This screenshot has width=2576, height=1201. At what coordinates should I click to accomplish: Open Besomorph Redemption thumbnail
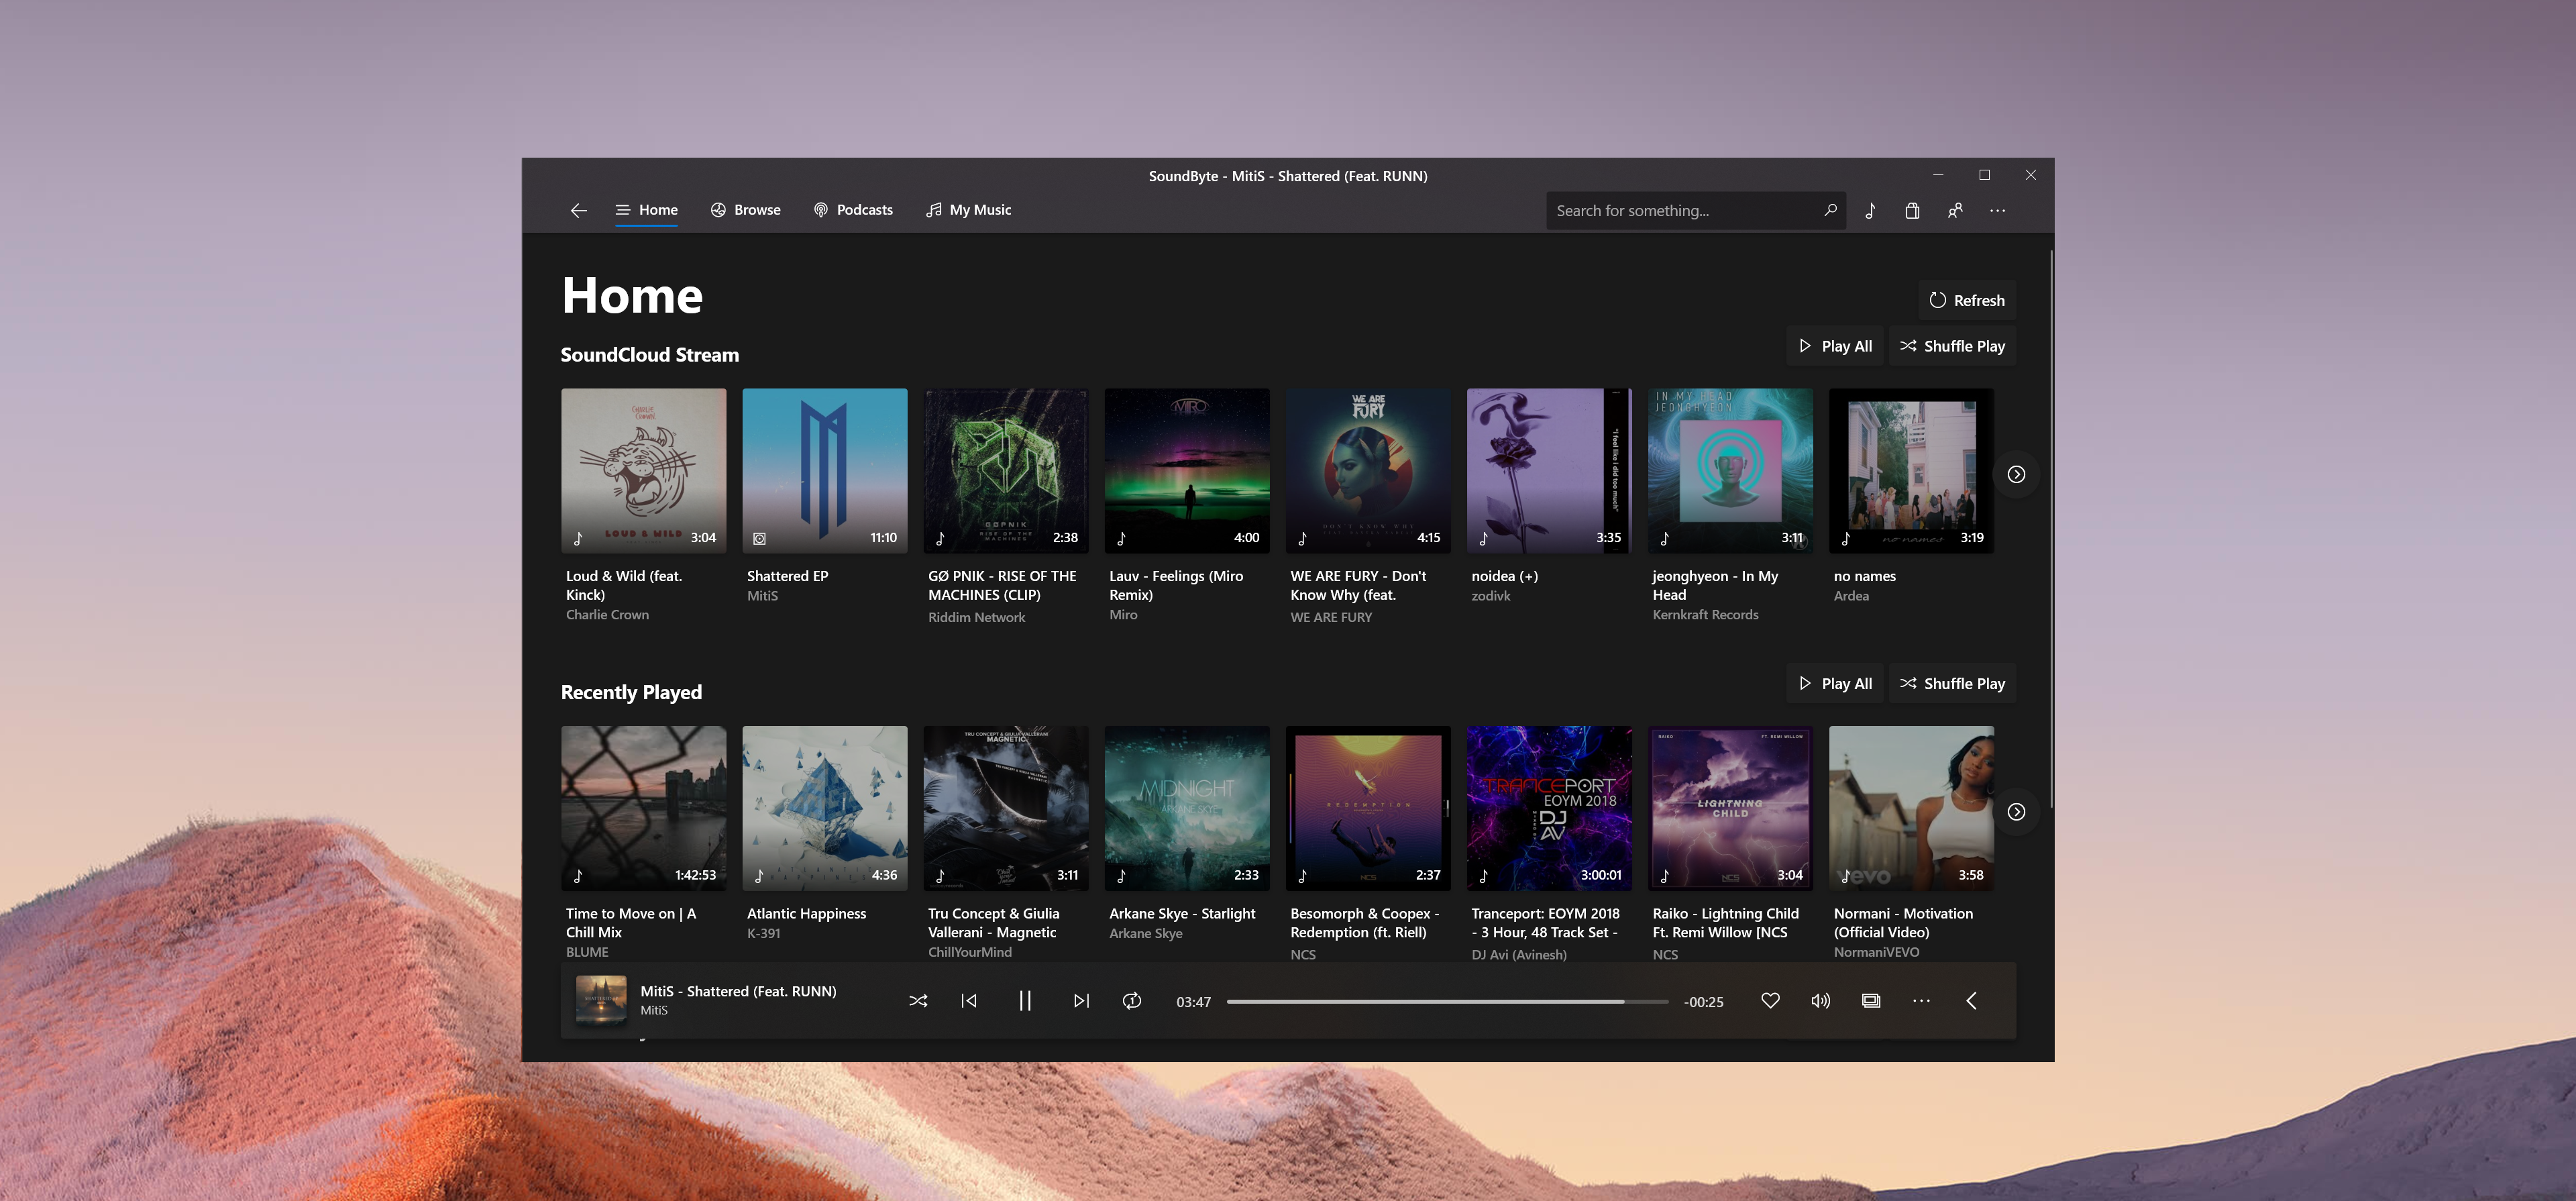tap(1368, 809)
